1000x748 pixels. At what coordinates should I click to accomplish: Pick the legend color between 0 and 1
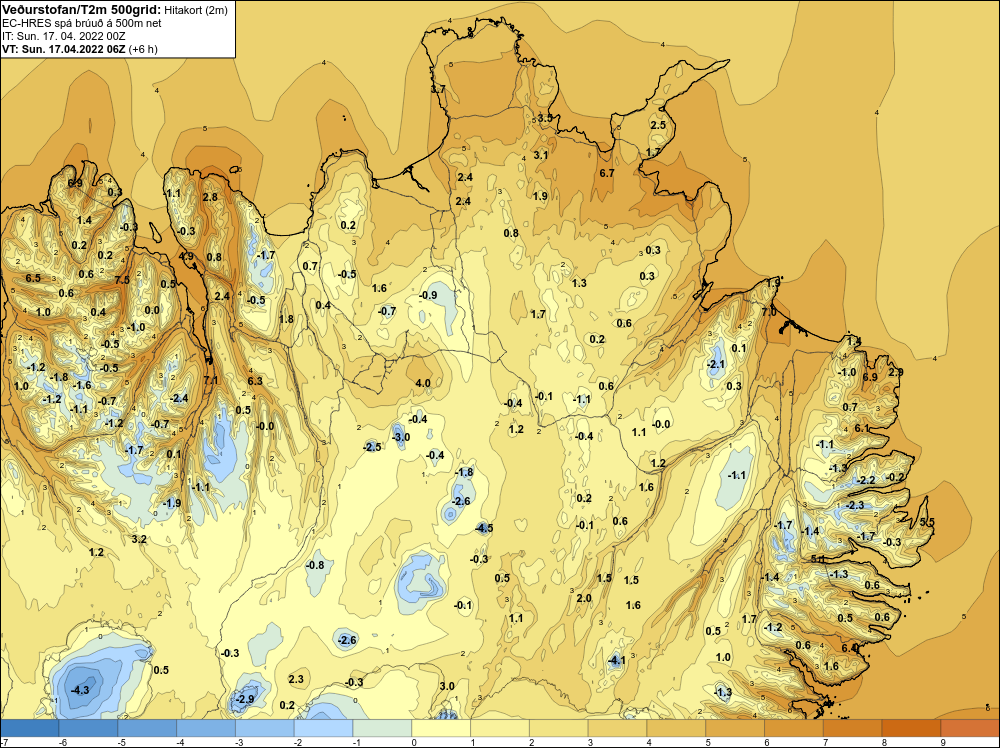[x=441, y=728]
